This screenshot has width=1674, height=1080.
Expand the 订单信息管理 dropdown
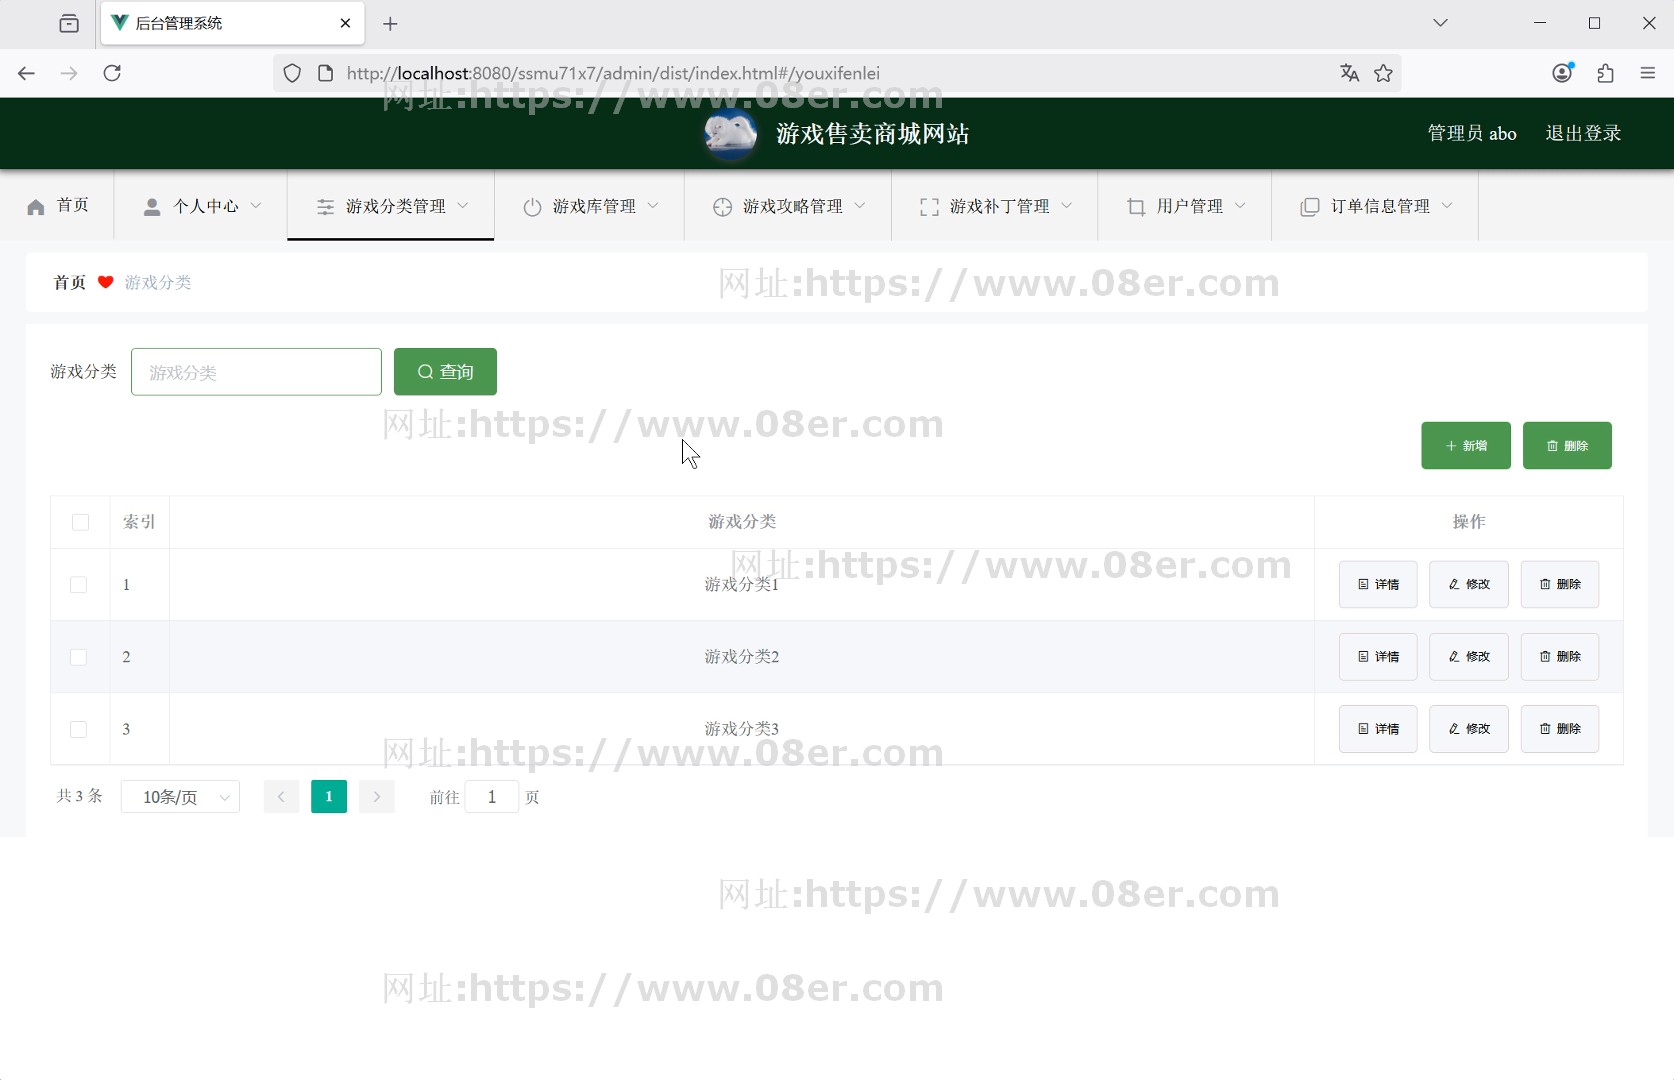[x=1380, y=207]
